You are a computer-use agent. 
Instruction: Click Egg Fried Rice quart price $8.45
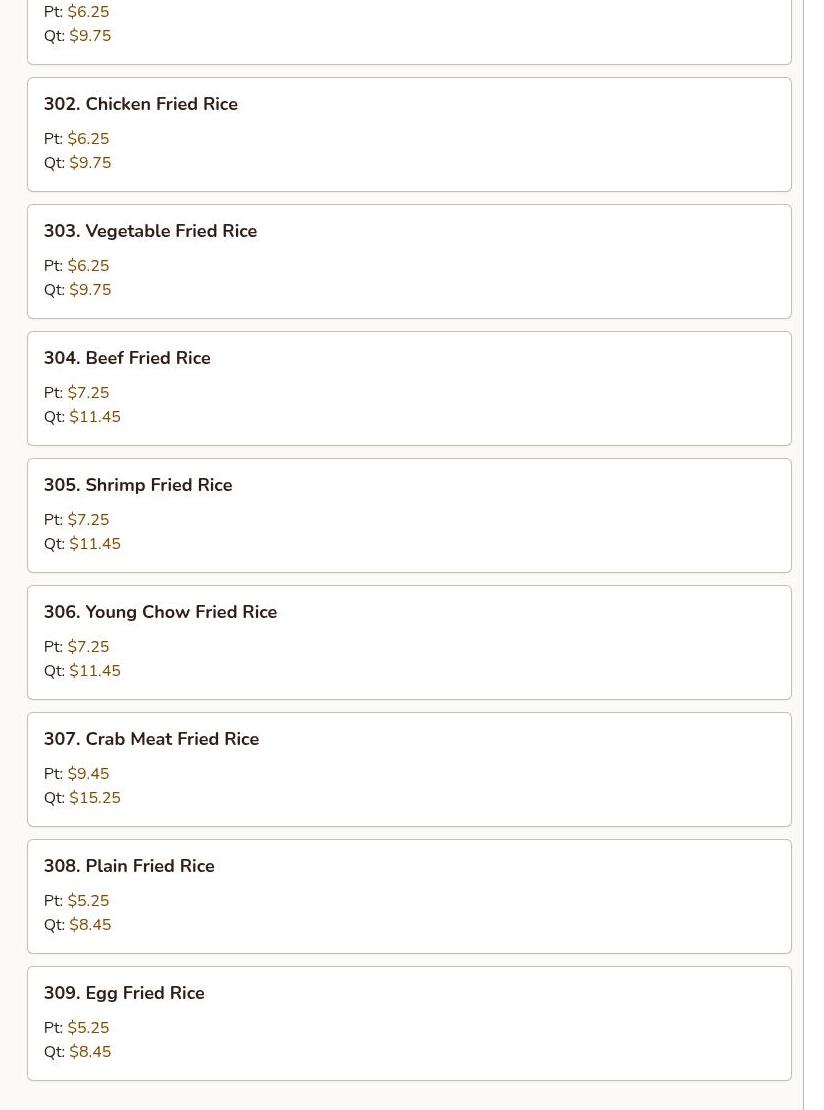90,1052
